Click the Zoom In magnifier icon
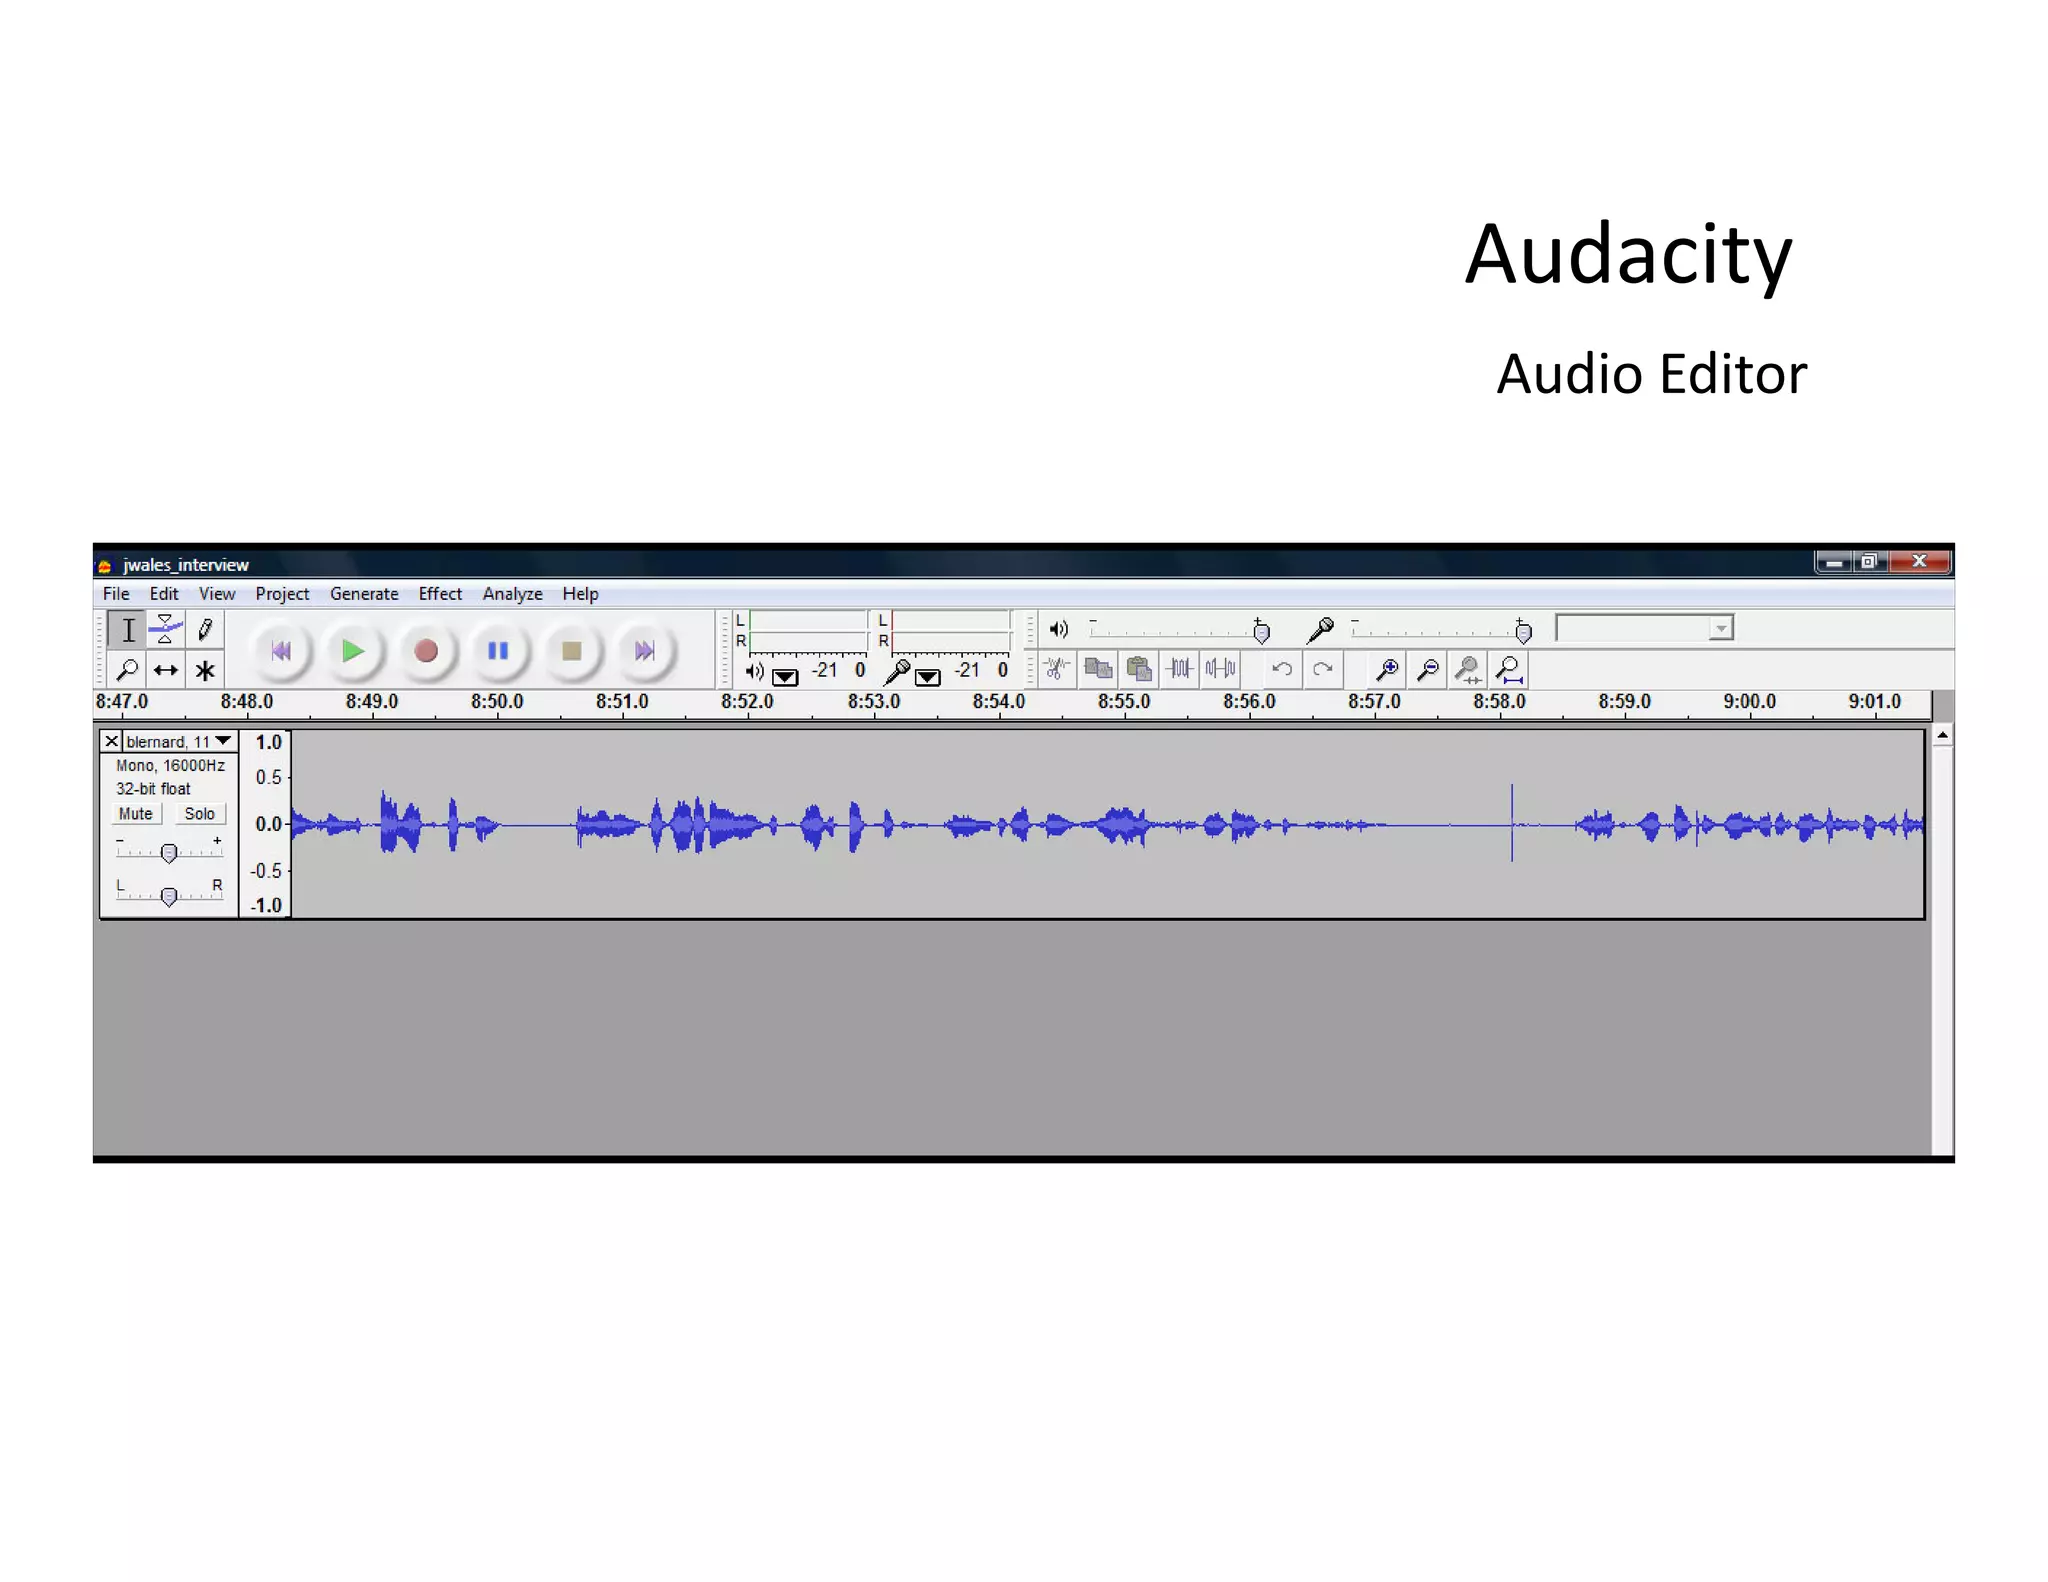Image resolution: width=2048 pixels, height=1582 pixels. pyautogui.click(x=1387, y=669)
